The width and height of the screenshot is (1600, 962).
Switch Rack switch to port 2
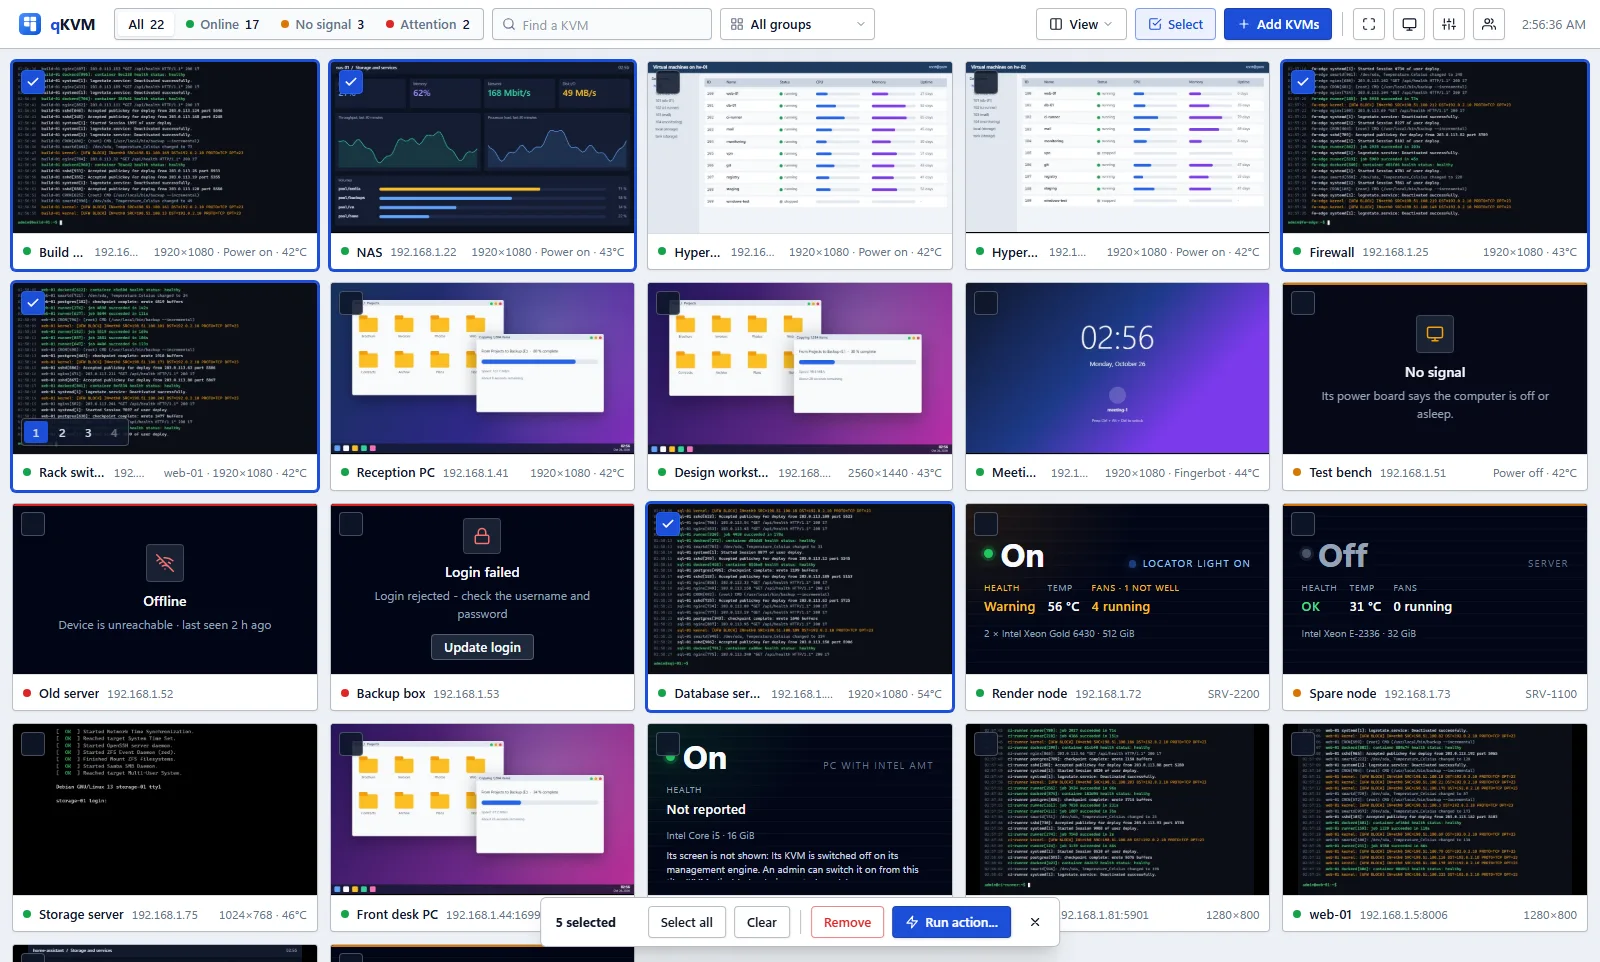coord(62,433)
